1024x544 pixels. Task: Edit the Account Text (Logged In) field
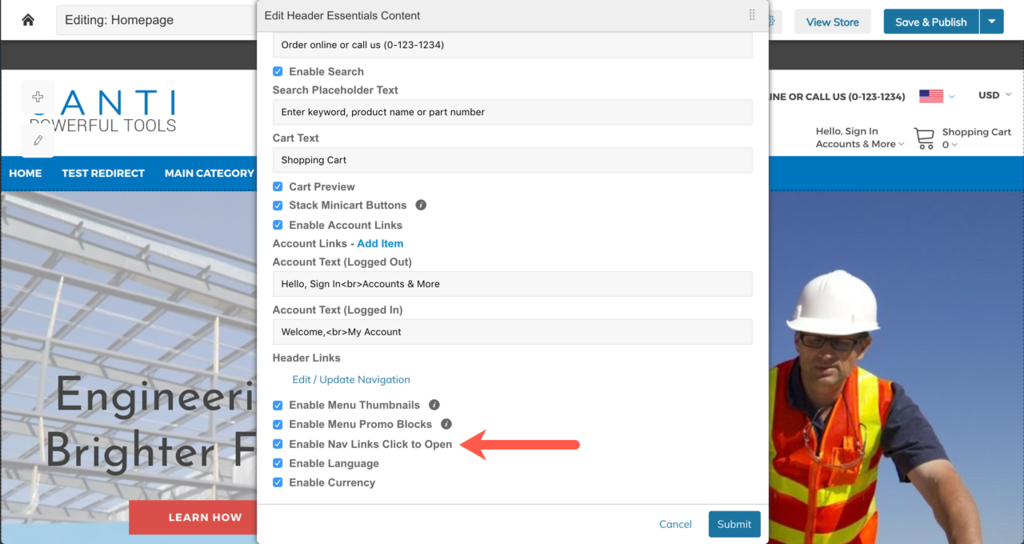coord(513,332)
